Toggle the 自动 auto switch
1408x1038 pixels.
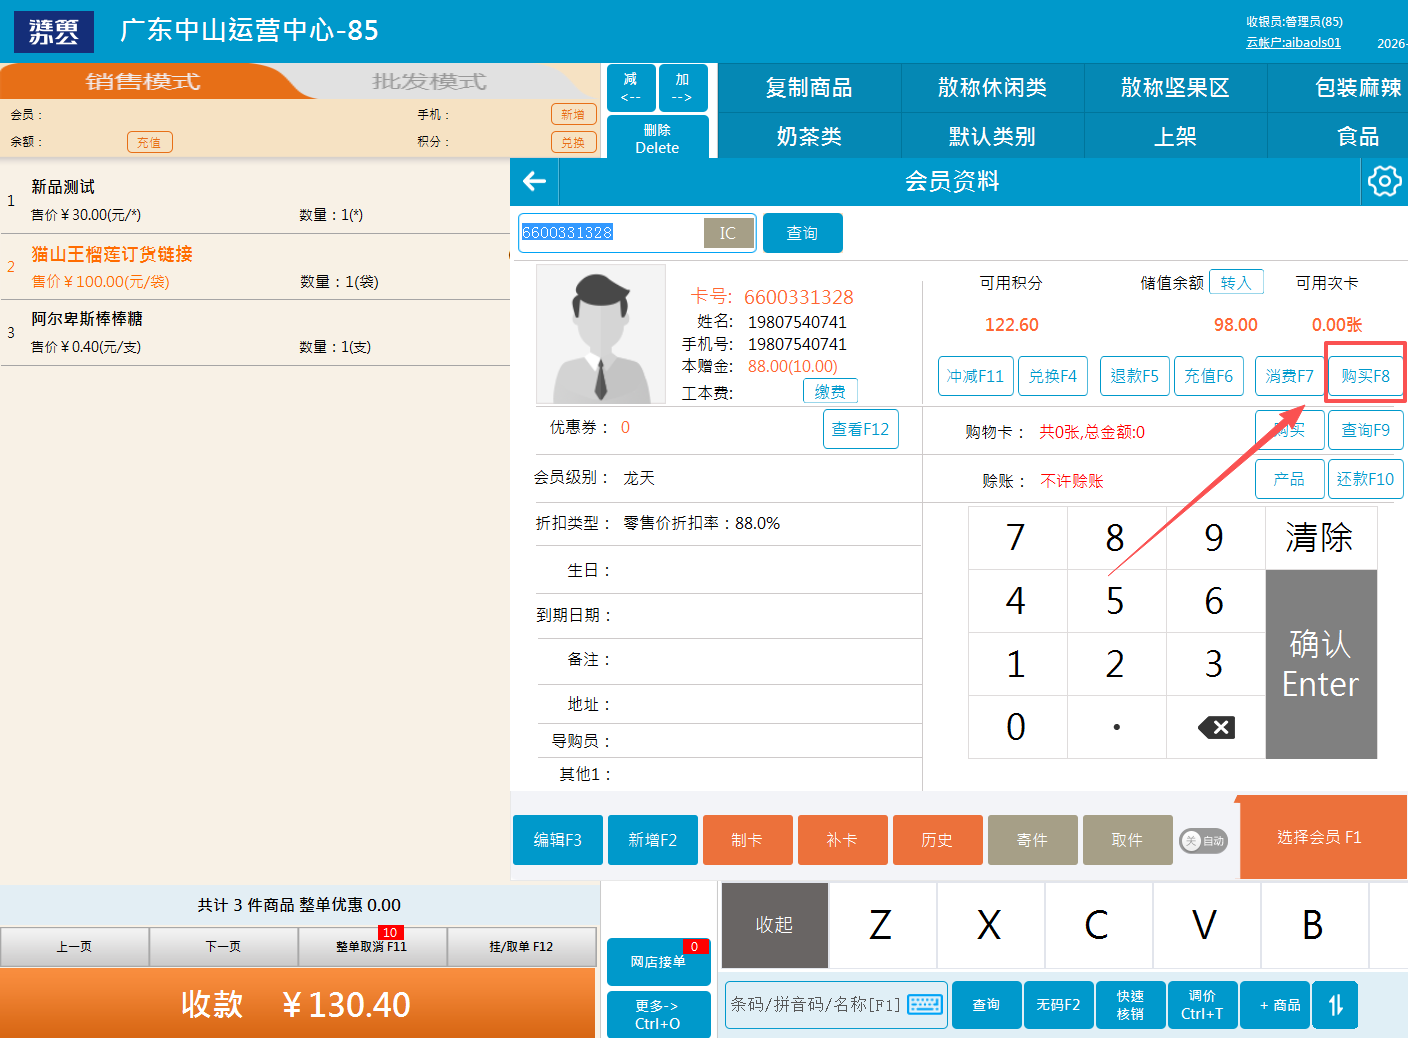coord(1204,841)
